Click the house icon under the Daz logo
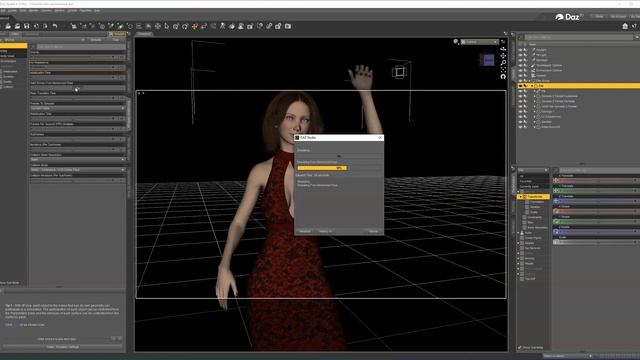This screenshot has width=640, height=360. [x=625, y=26]
